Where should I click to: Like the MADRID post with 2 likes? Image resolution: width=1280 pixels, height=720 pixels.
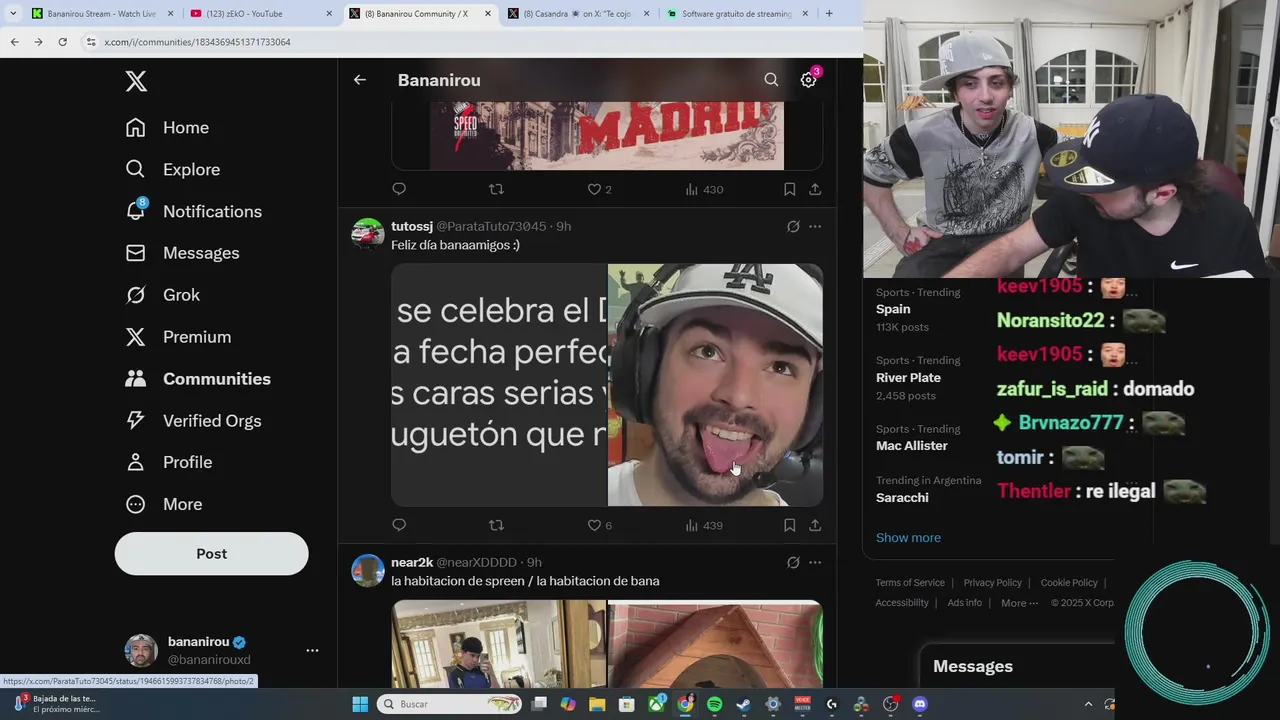pyautogui.click(x=599, y=189)
